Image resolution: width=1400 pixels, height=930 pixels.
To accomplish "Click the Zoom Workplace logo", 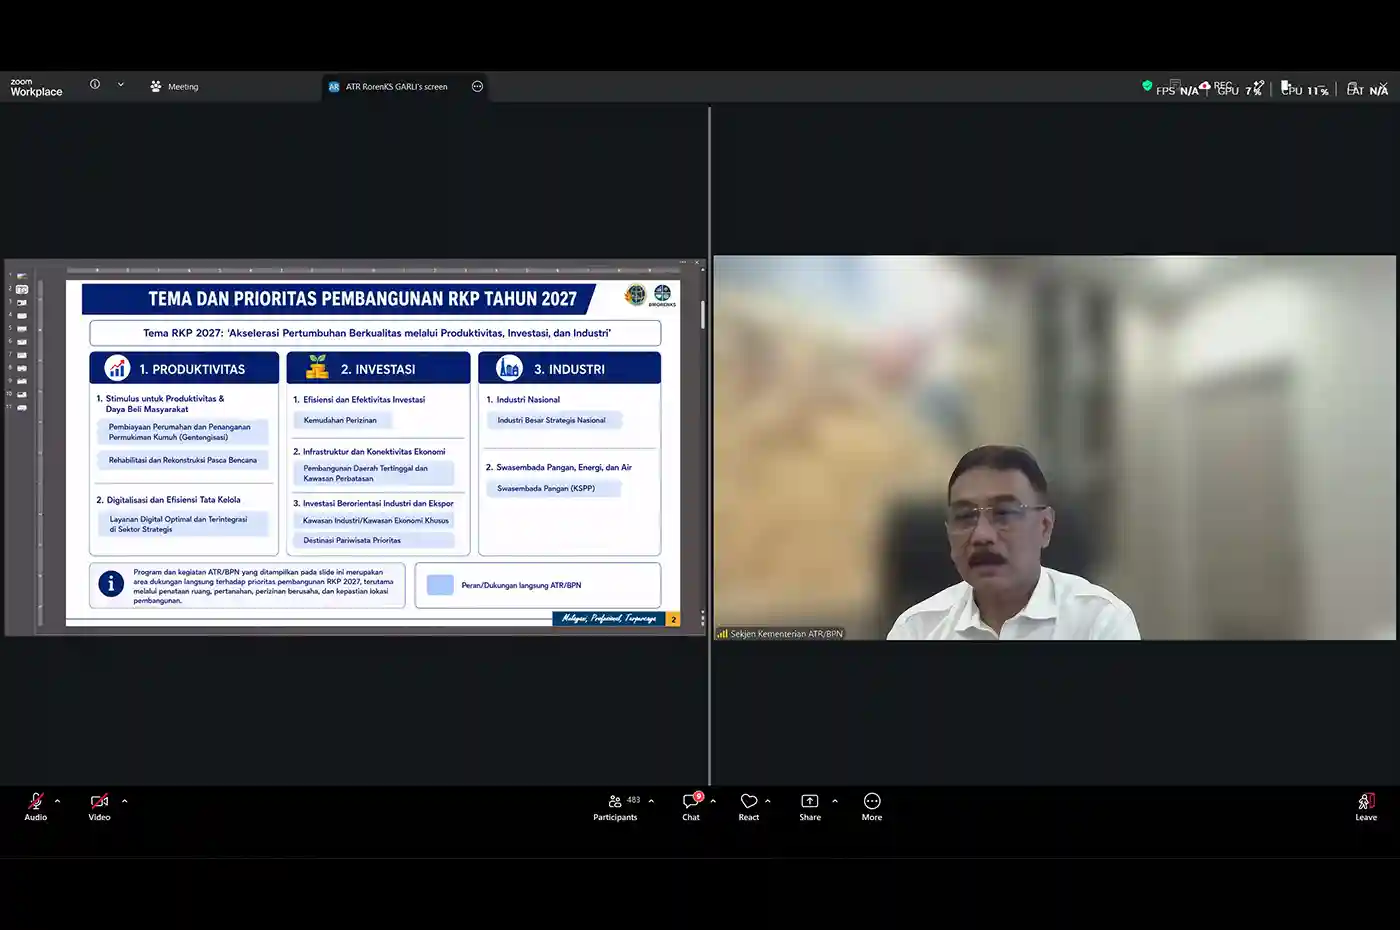I will 36,87.
